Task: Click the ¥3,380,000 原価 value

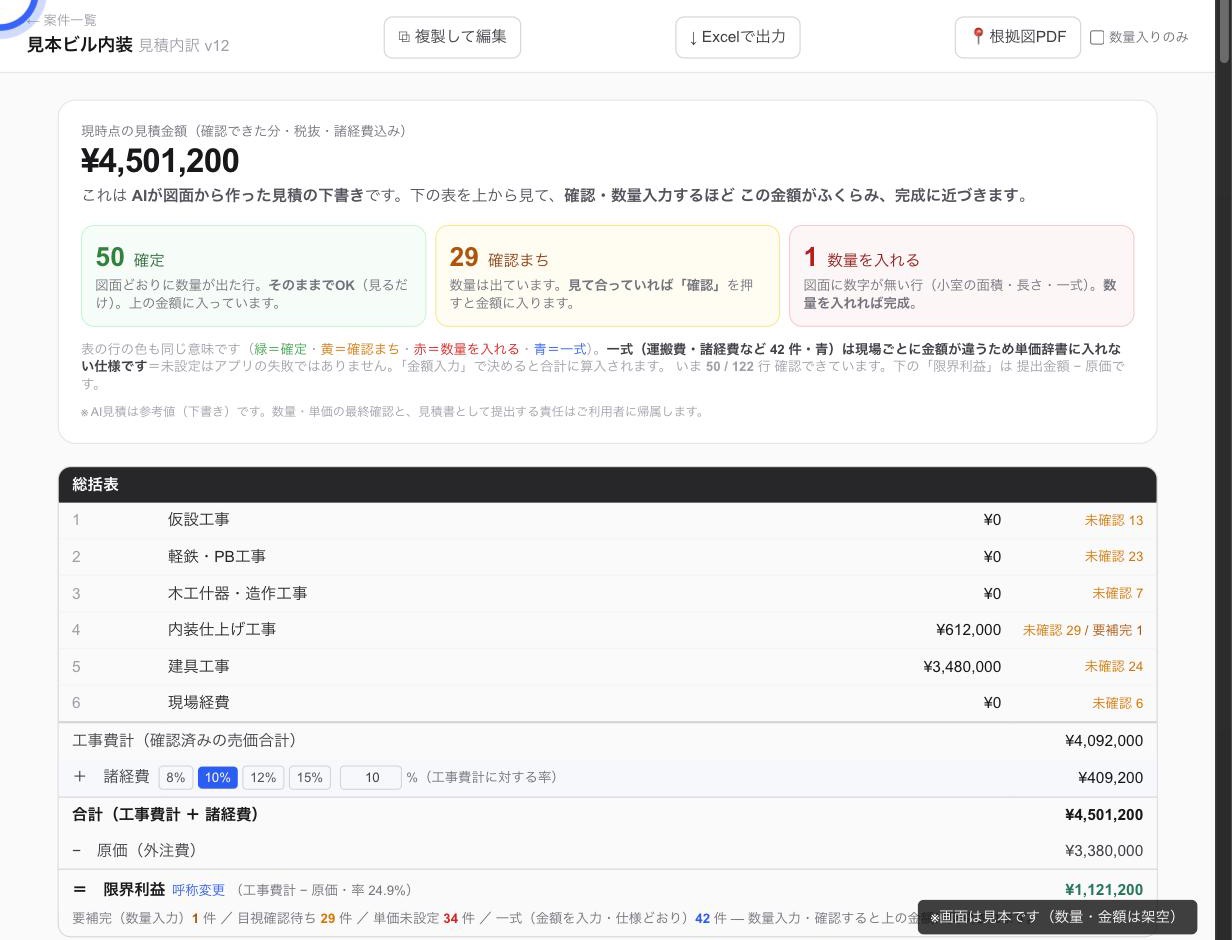Action: 1104,851
